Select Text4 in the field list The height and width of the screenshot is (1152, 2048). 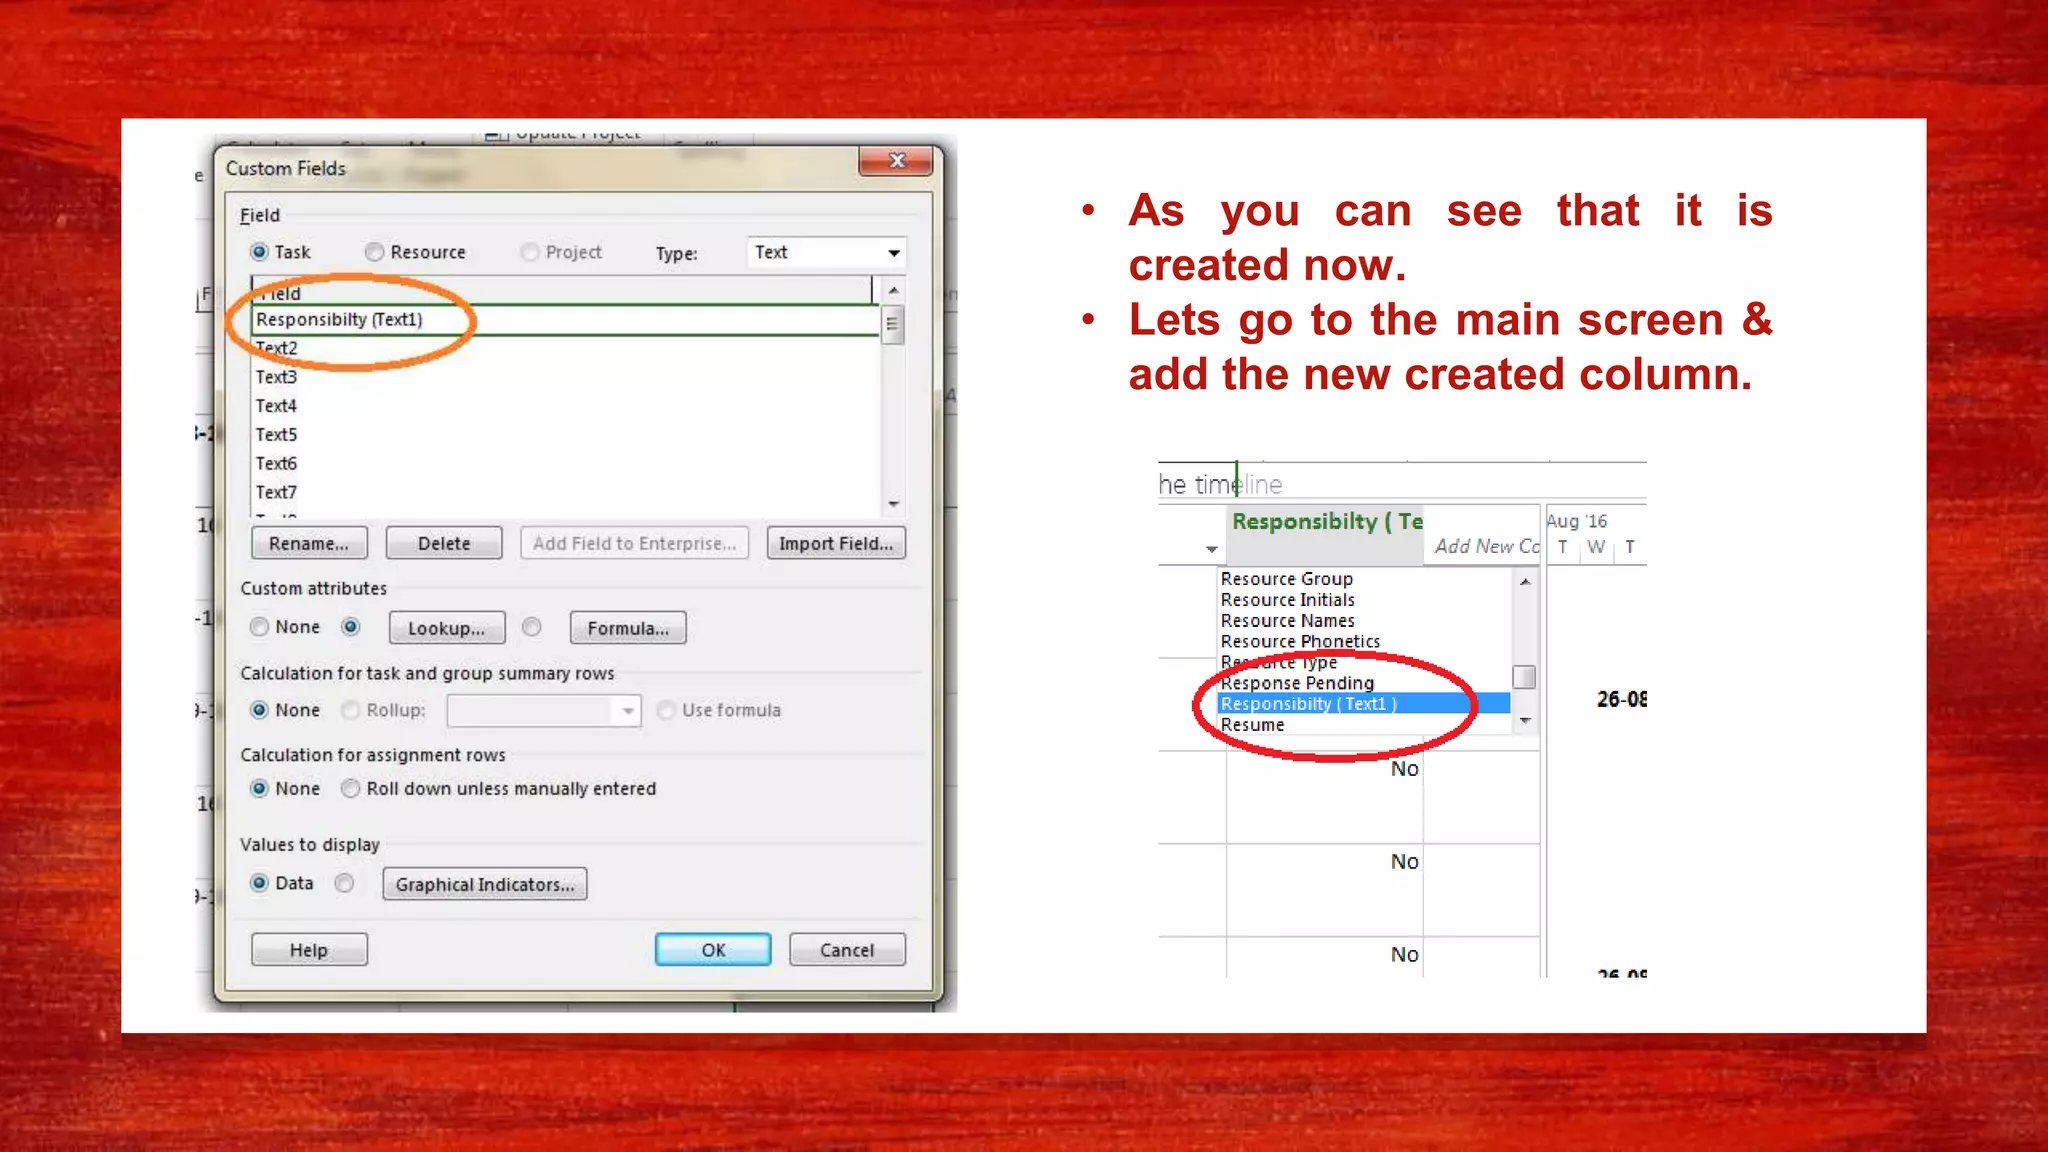point(565,406)
